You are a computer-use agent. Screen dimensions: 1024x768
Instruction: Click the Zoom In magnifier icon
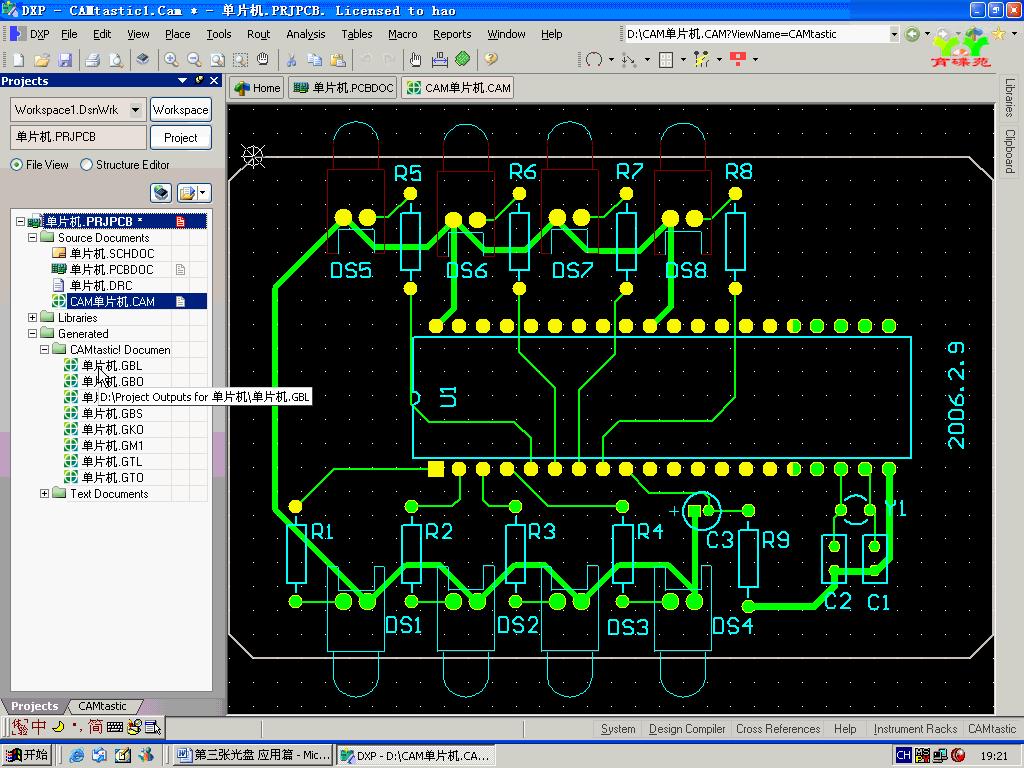171,60
